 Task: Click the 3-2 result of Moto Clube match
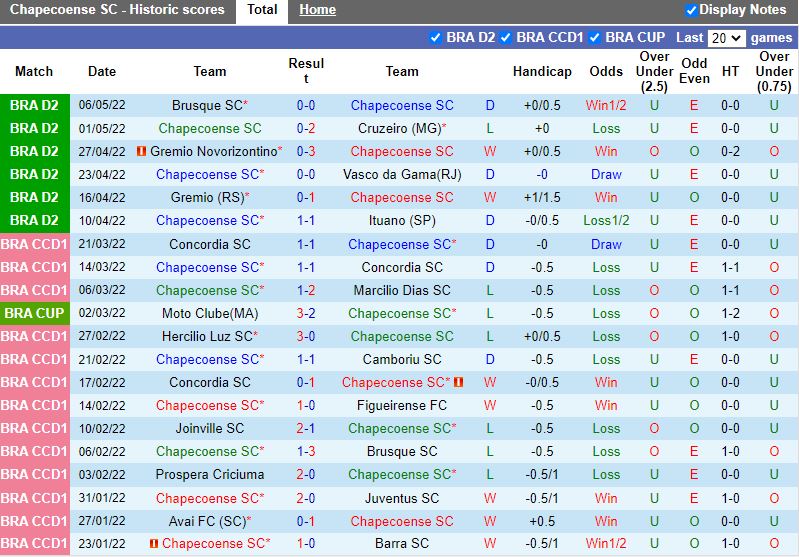pos(306,313)
